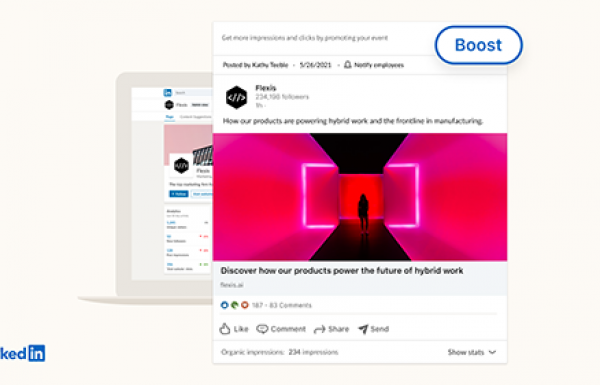Image resolution: width=600 pixels, height=385 pixels.
Task: Click the LinkedIn logo at bottom left
Action: (x=23, y=353)
